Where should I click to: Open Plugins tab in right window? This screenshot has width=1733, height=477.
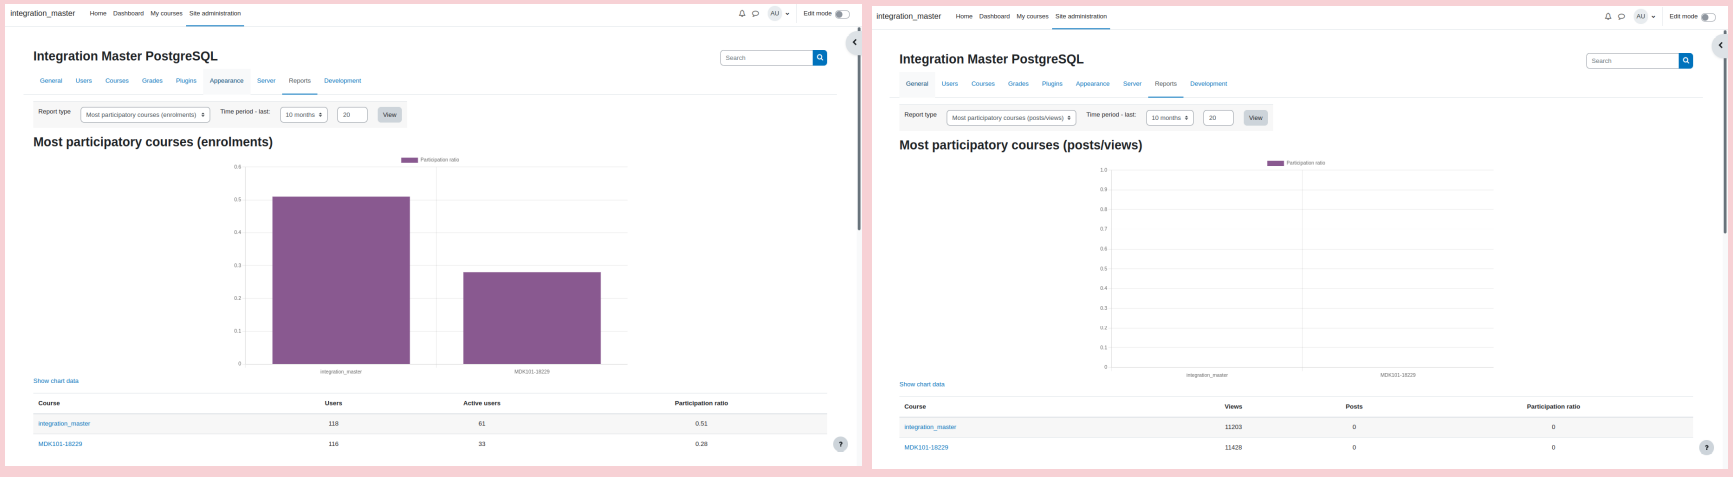click(1052, 84)
